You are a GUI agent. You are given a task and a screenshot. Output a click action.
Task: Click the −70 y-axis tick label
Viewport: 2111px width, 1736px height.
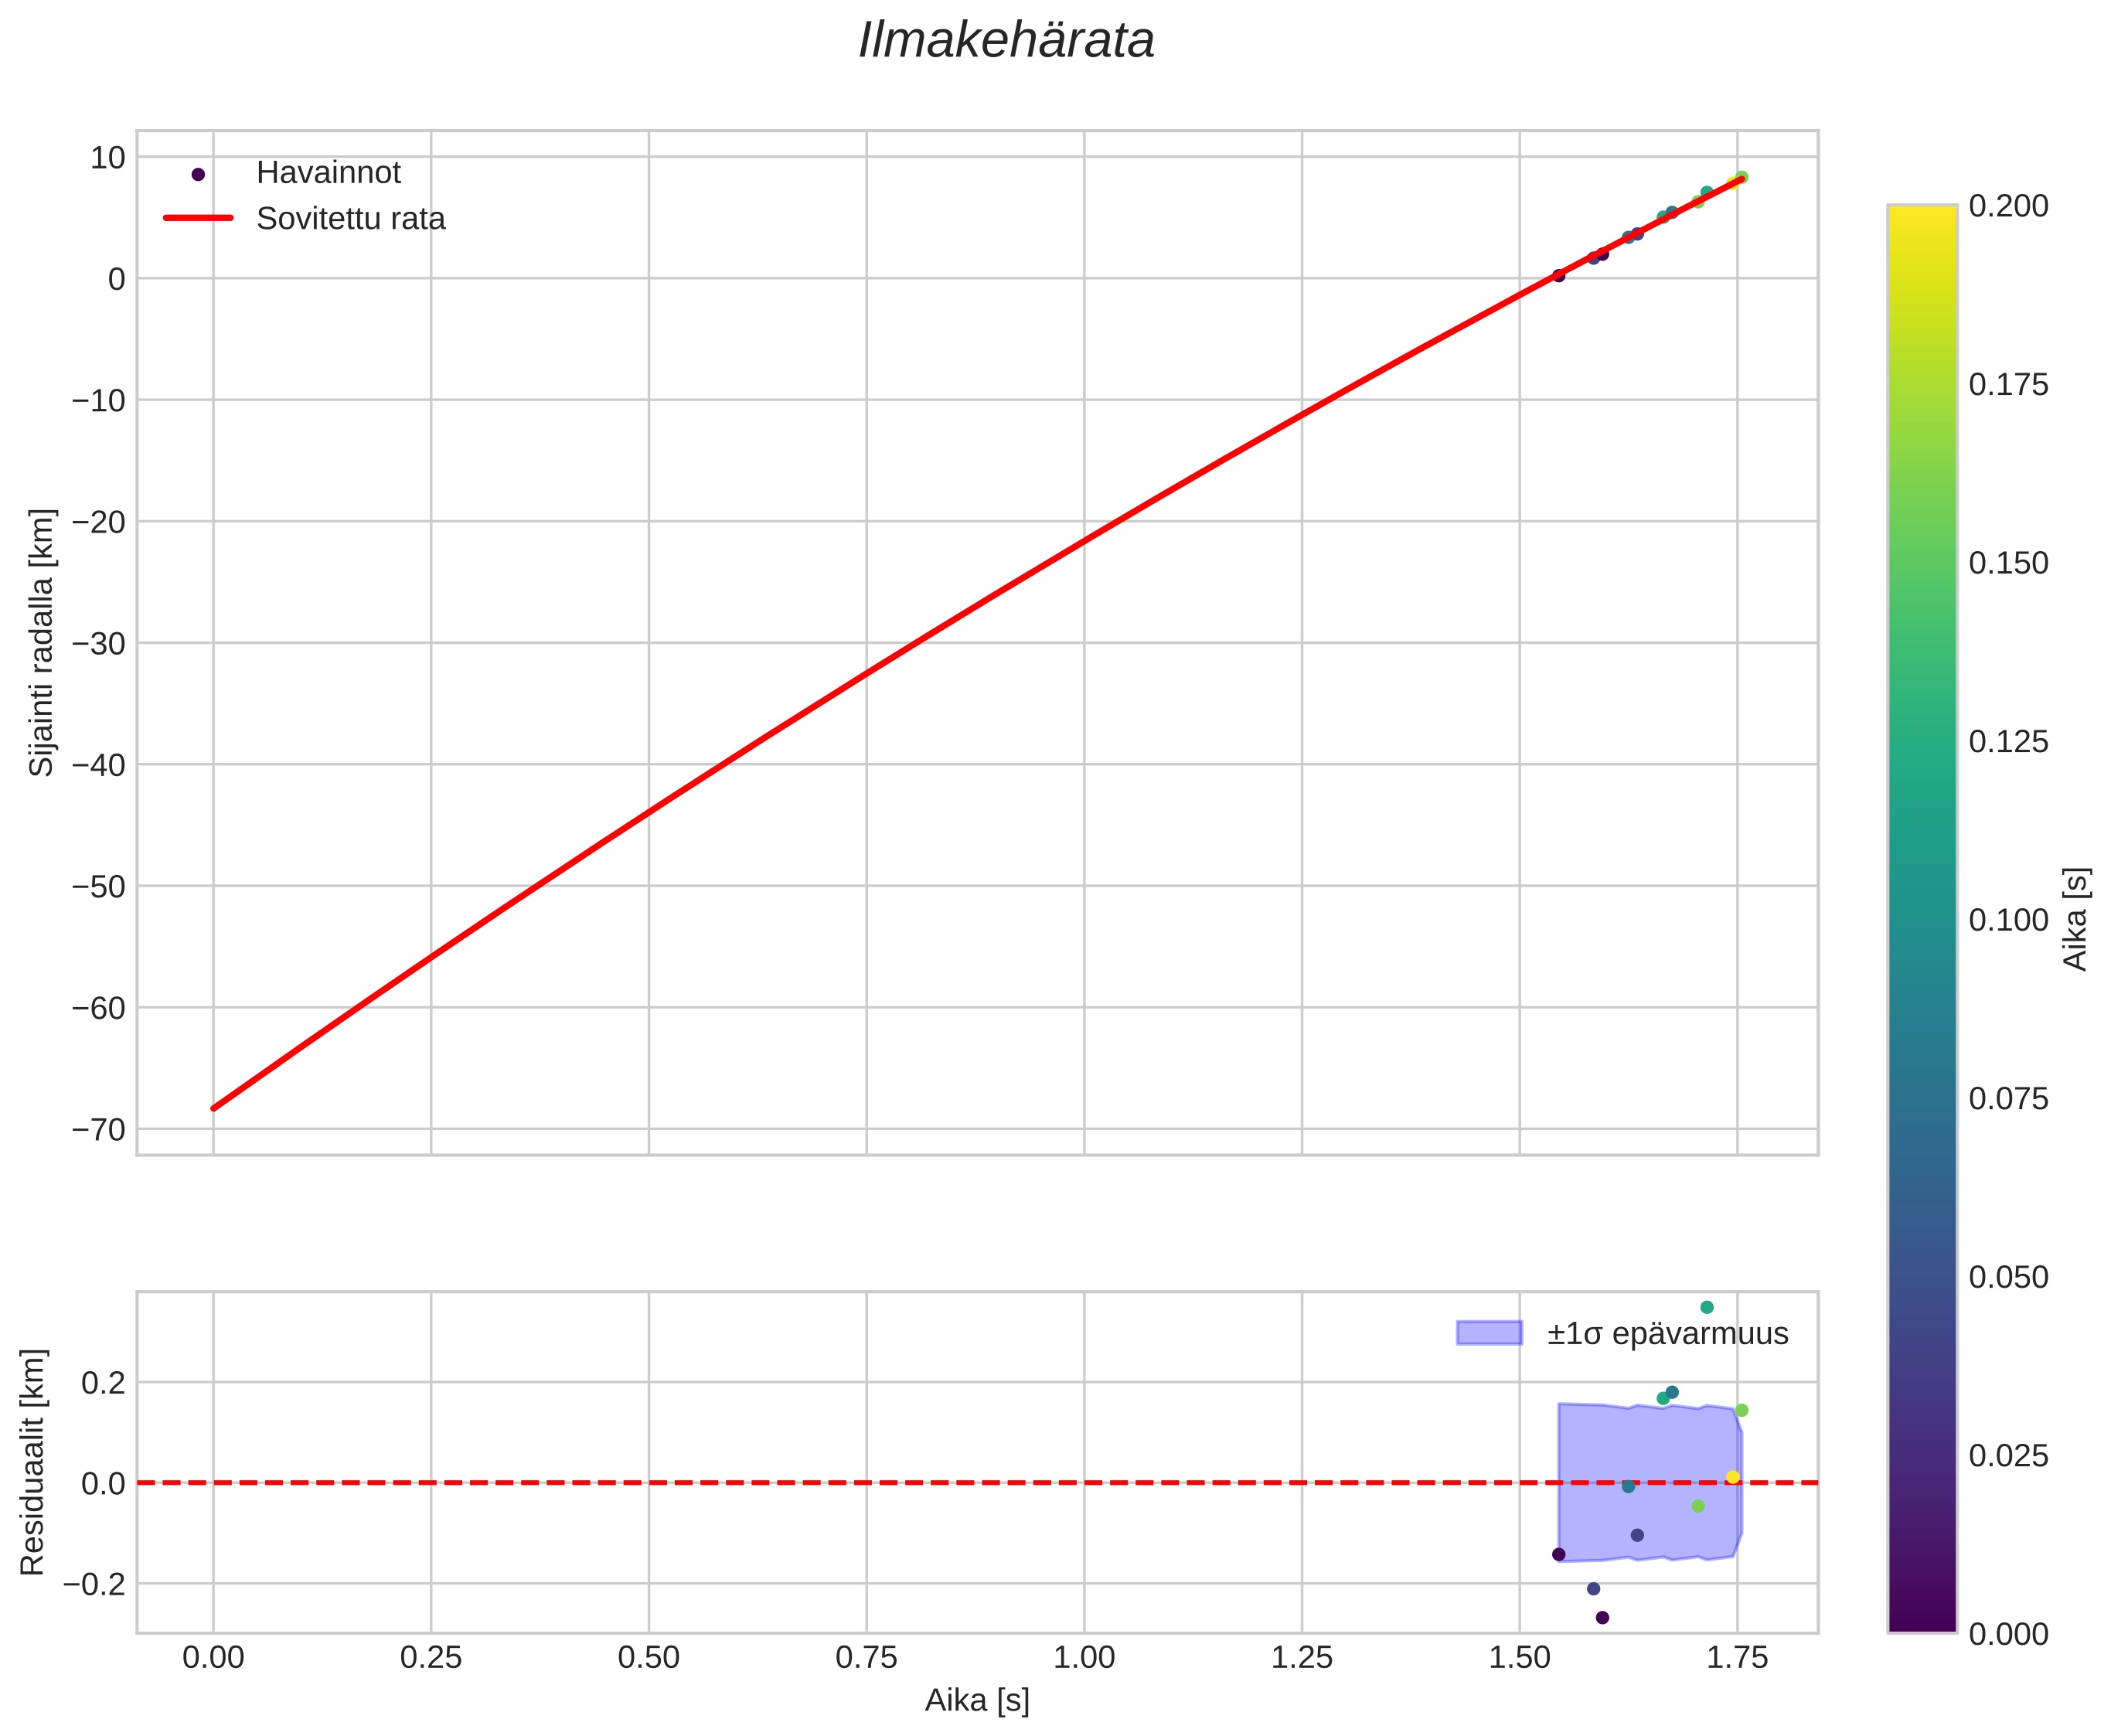coord(98,1130)
